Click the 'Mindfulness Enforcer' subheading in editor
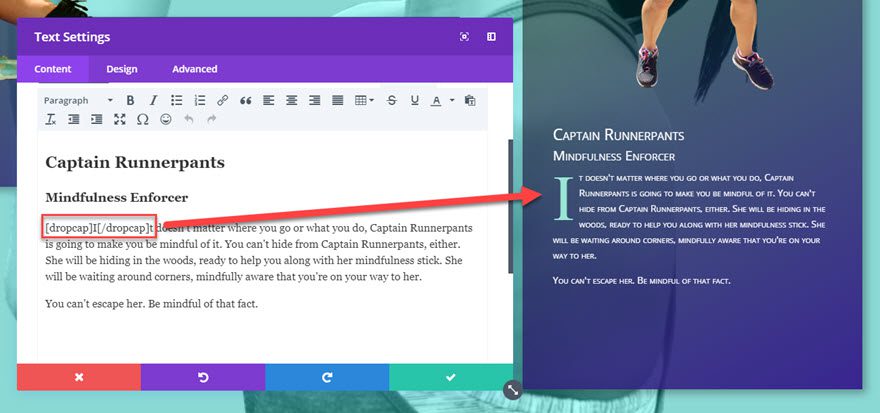The height and width of the screenshot is (413, 880). [x=117, y=198]
